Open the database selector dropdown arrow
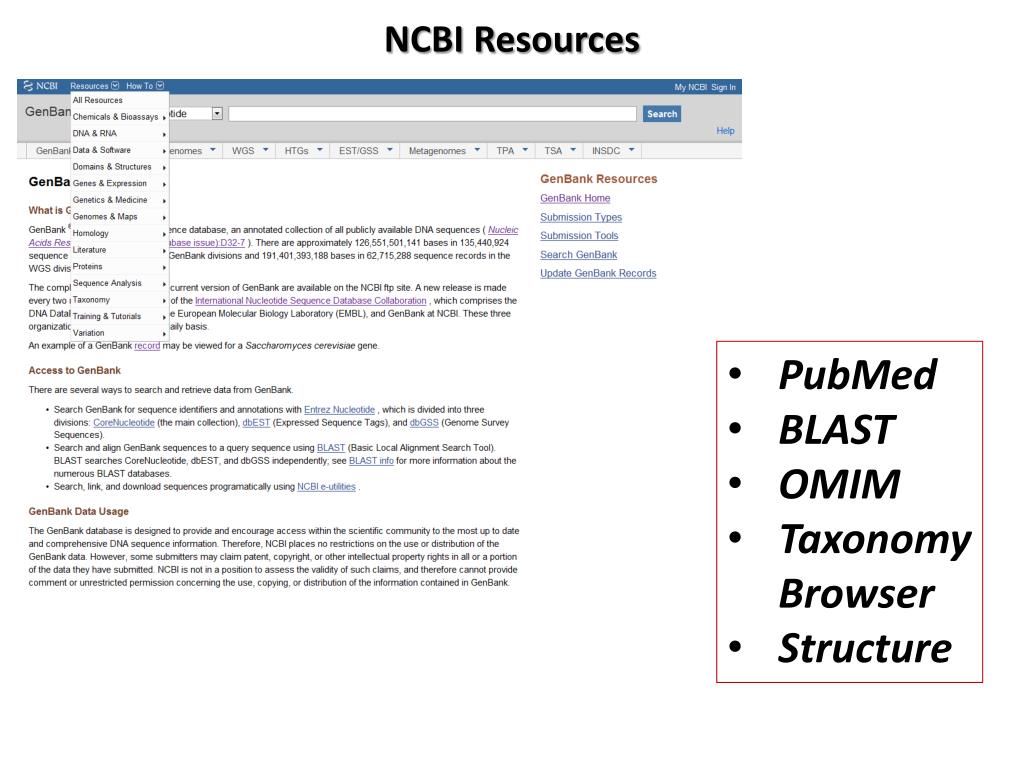Screen dimensions: 1024x768 pyautogui.click(x=217, y=114)
